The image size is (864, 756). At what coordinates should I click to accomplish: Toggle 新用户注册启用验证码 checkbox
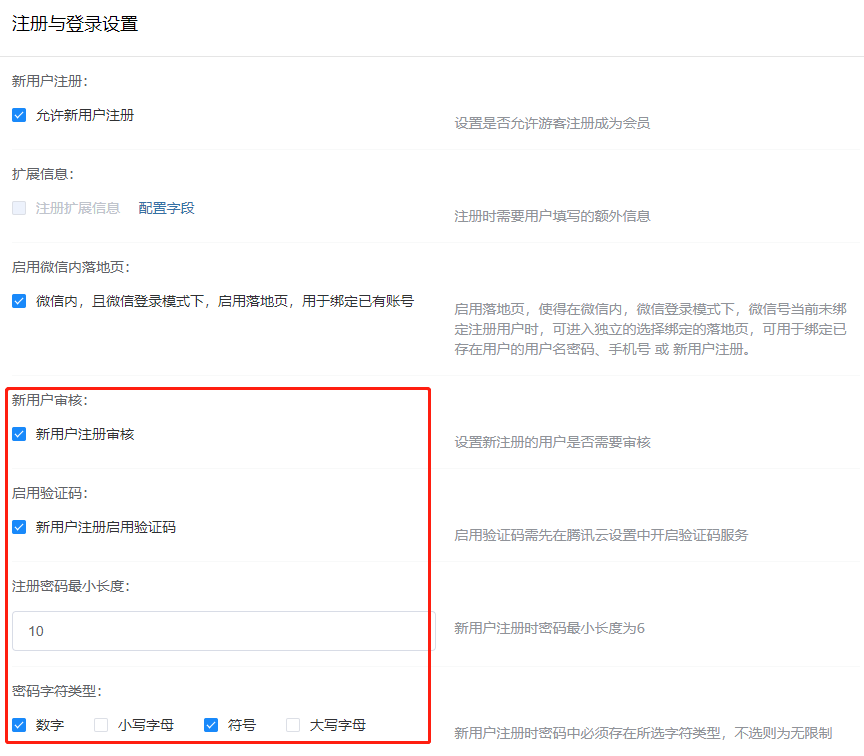(x=19, y=527)
